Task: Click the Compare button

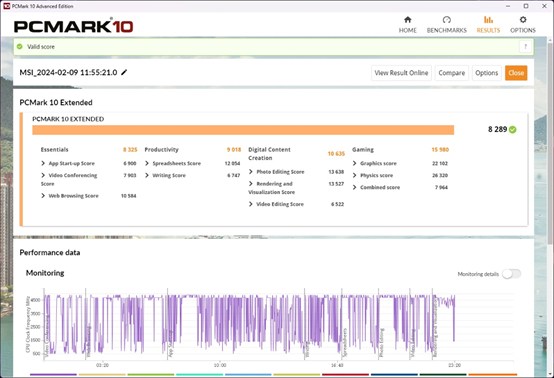Action: [452, 73]
